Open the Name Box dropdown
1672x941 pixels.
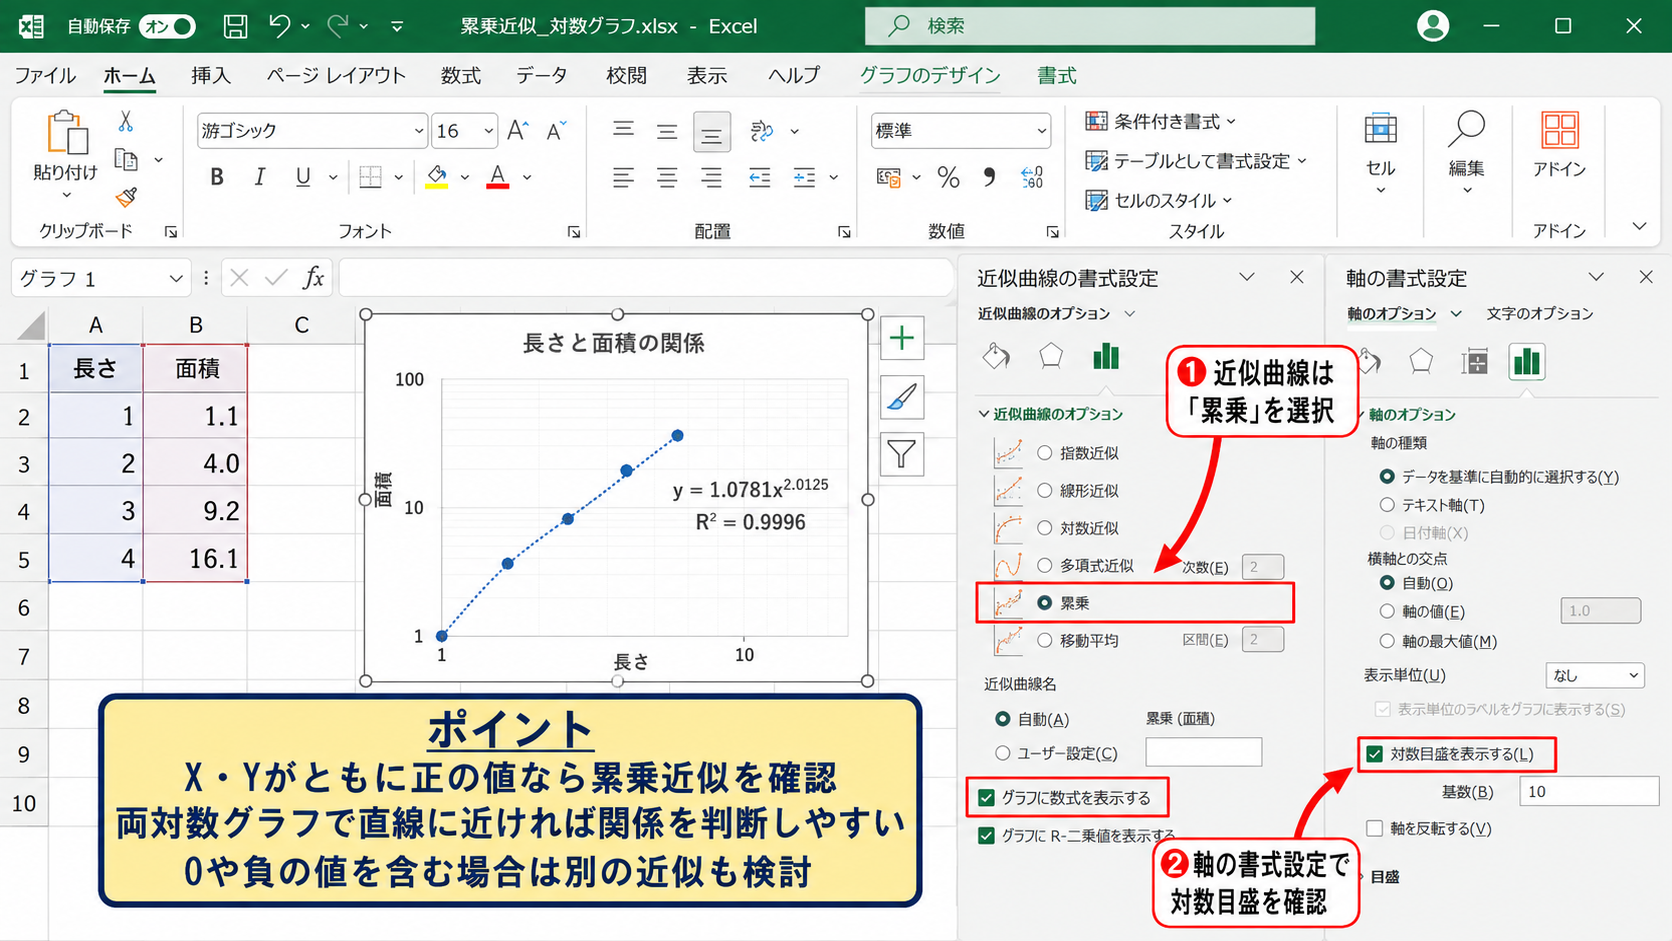[x=176, y=279]
